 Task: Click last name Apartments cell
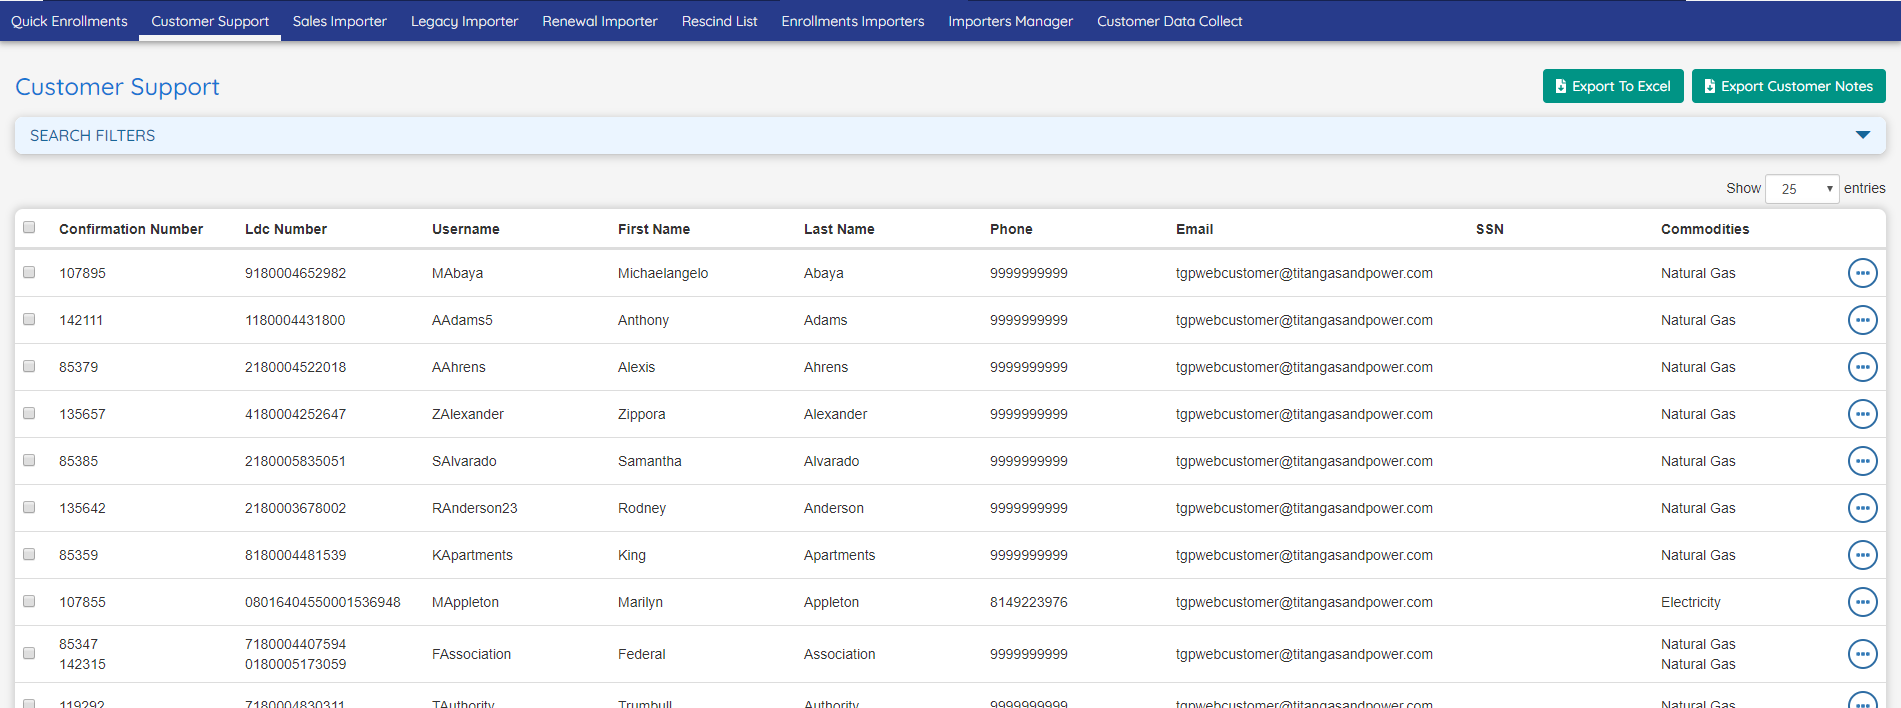(x=839, y=555)
